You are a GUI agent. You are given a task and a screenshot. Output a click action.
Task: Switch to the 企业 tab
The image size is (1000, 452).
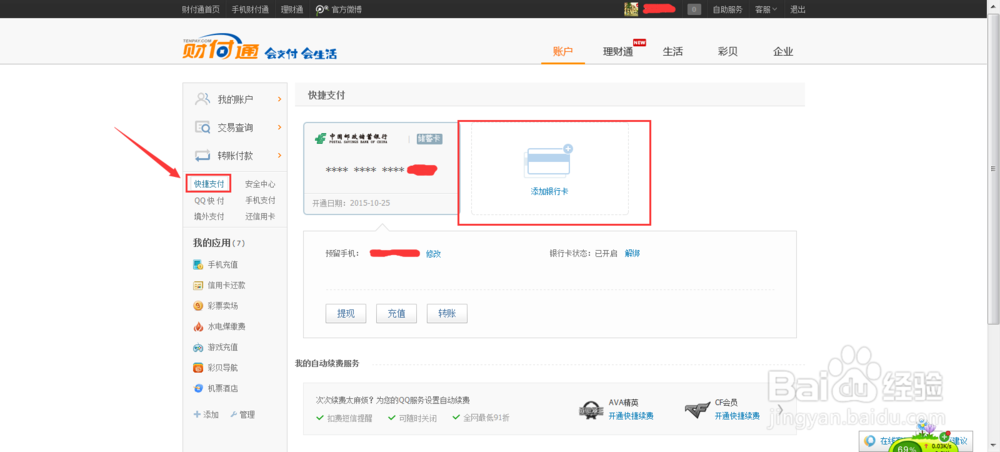pos(783,52)
